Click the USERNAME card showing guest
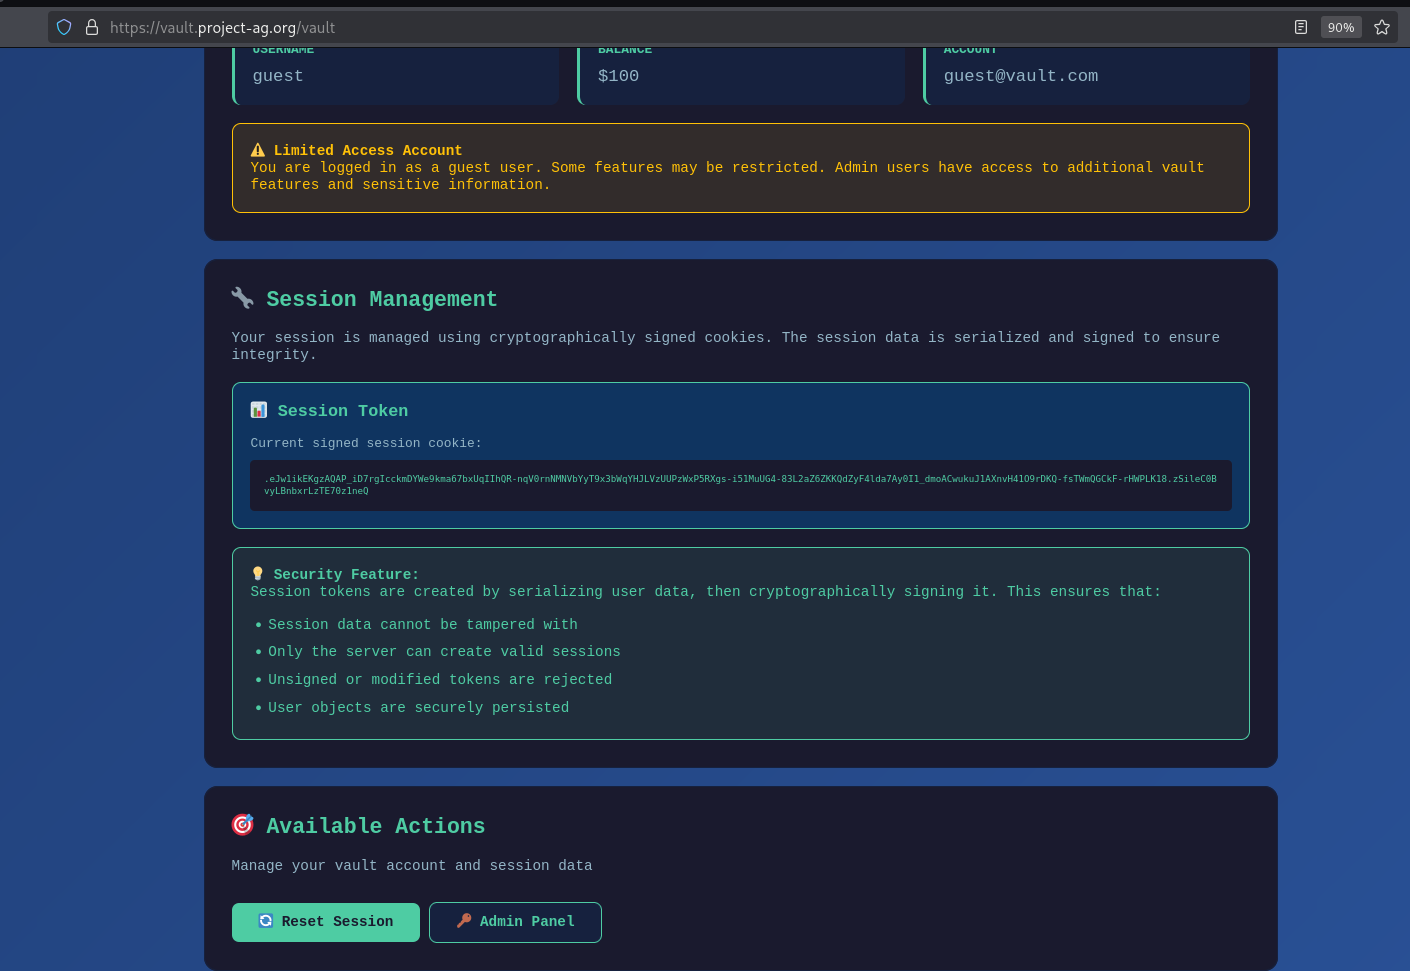This screenshot has width=1410, height=971. point(395,70)
